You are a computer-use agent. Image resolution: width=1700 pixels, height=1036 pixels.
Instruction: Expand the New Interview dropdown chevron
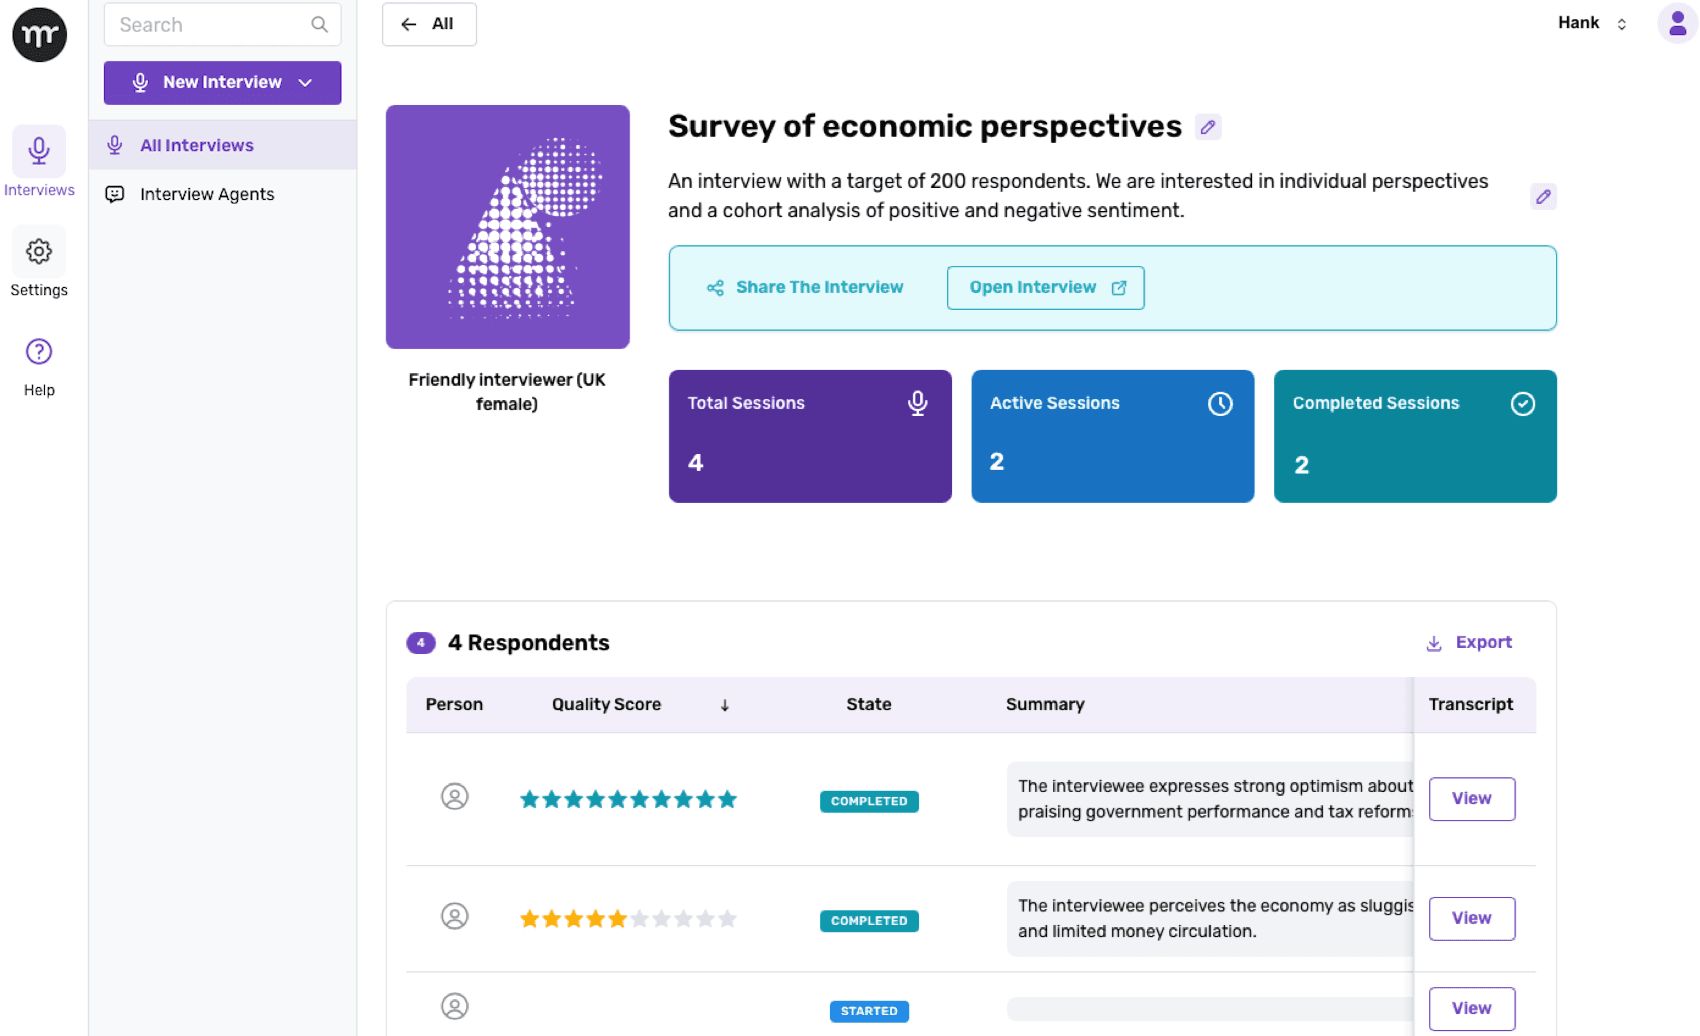[306, 83]
